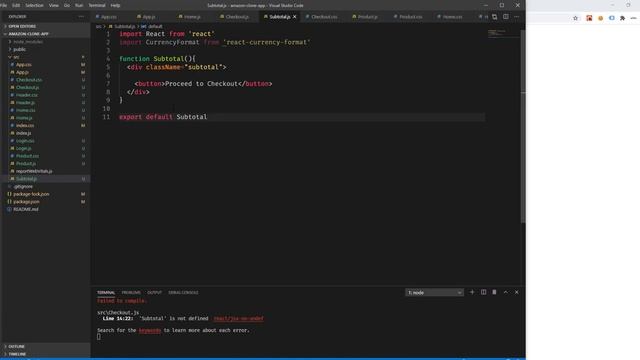This screenshot has height=360, width=640.
Task: Open package-lock.json in the explorer
Action: click(31, 194)
